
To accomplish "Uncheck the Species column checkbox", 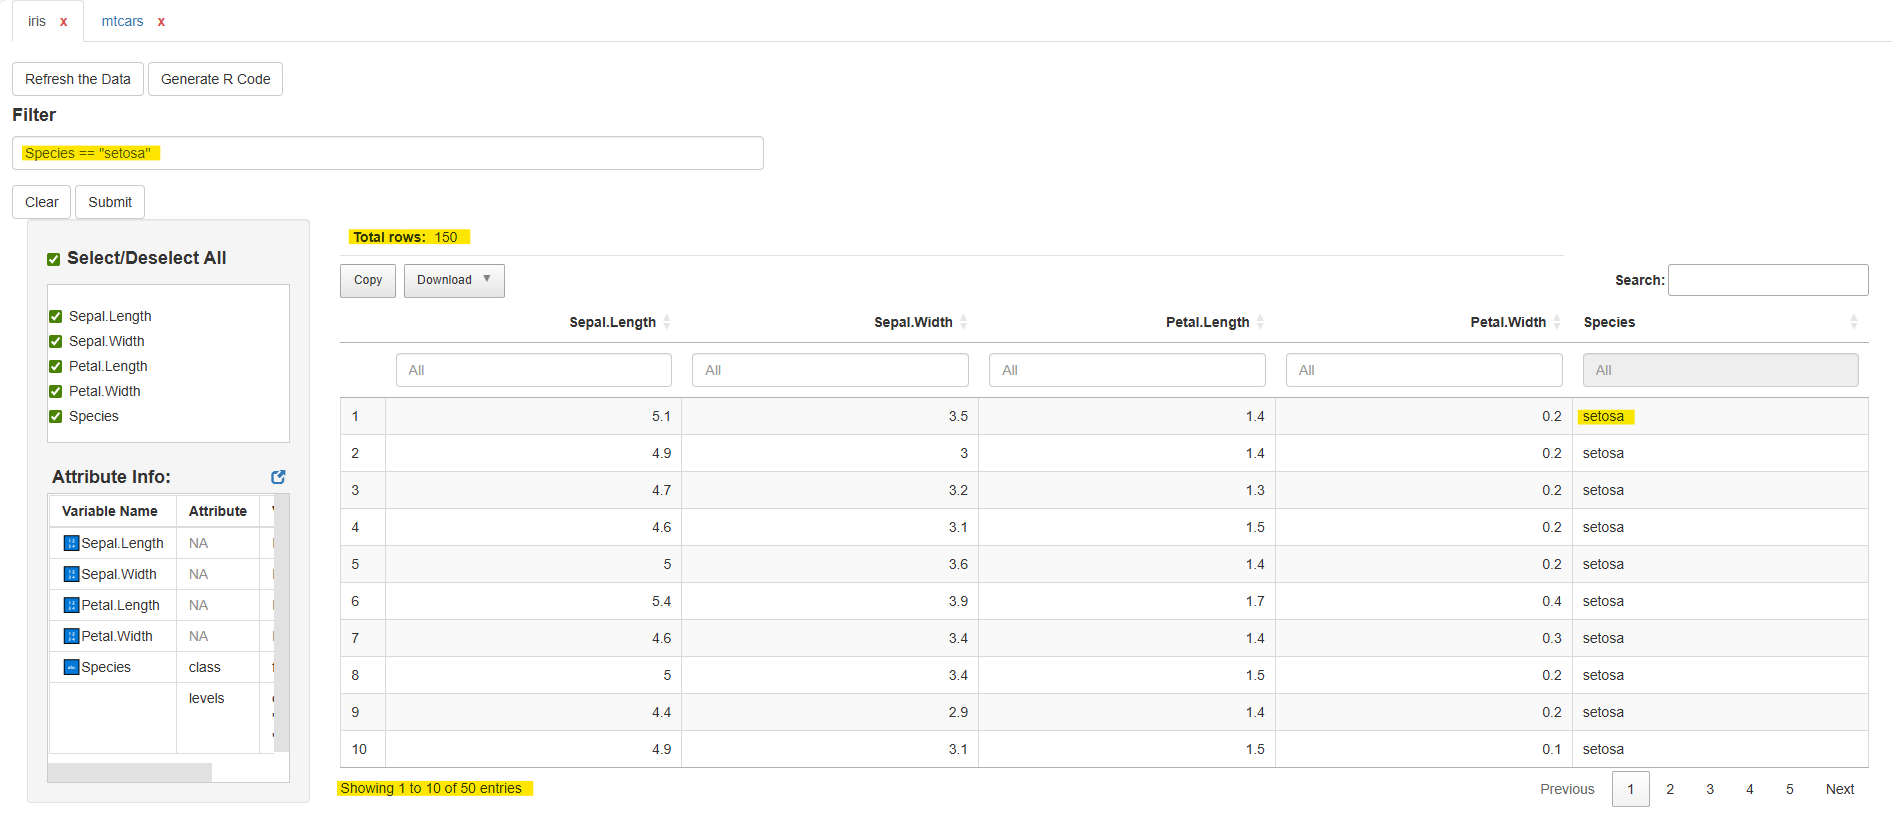I will pos(56,417).
